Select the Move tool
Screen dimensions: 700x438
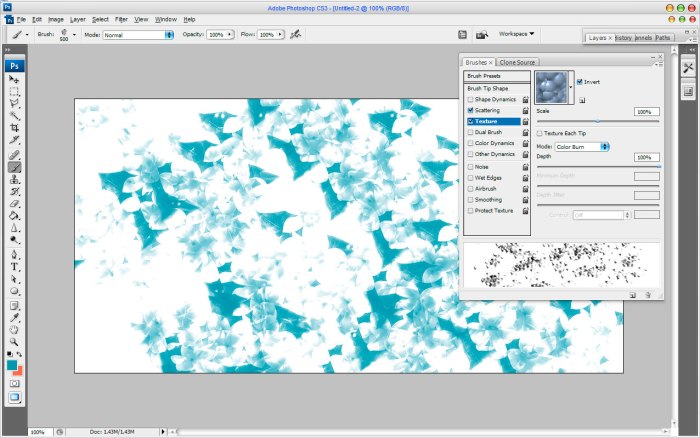click(x=14, y=79)
